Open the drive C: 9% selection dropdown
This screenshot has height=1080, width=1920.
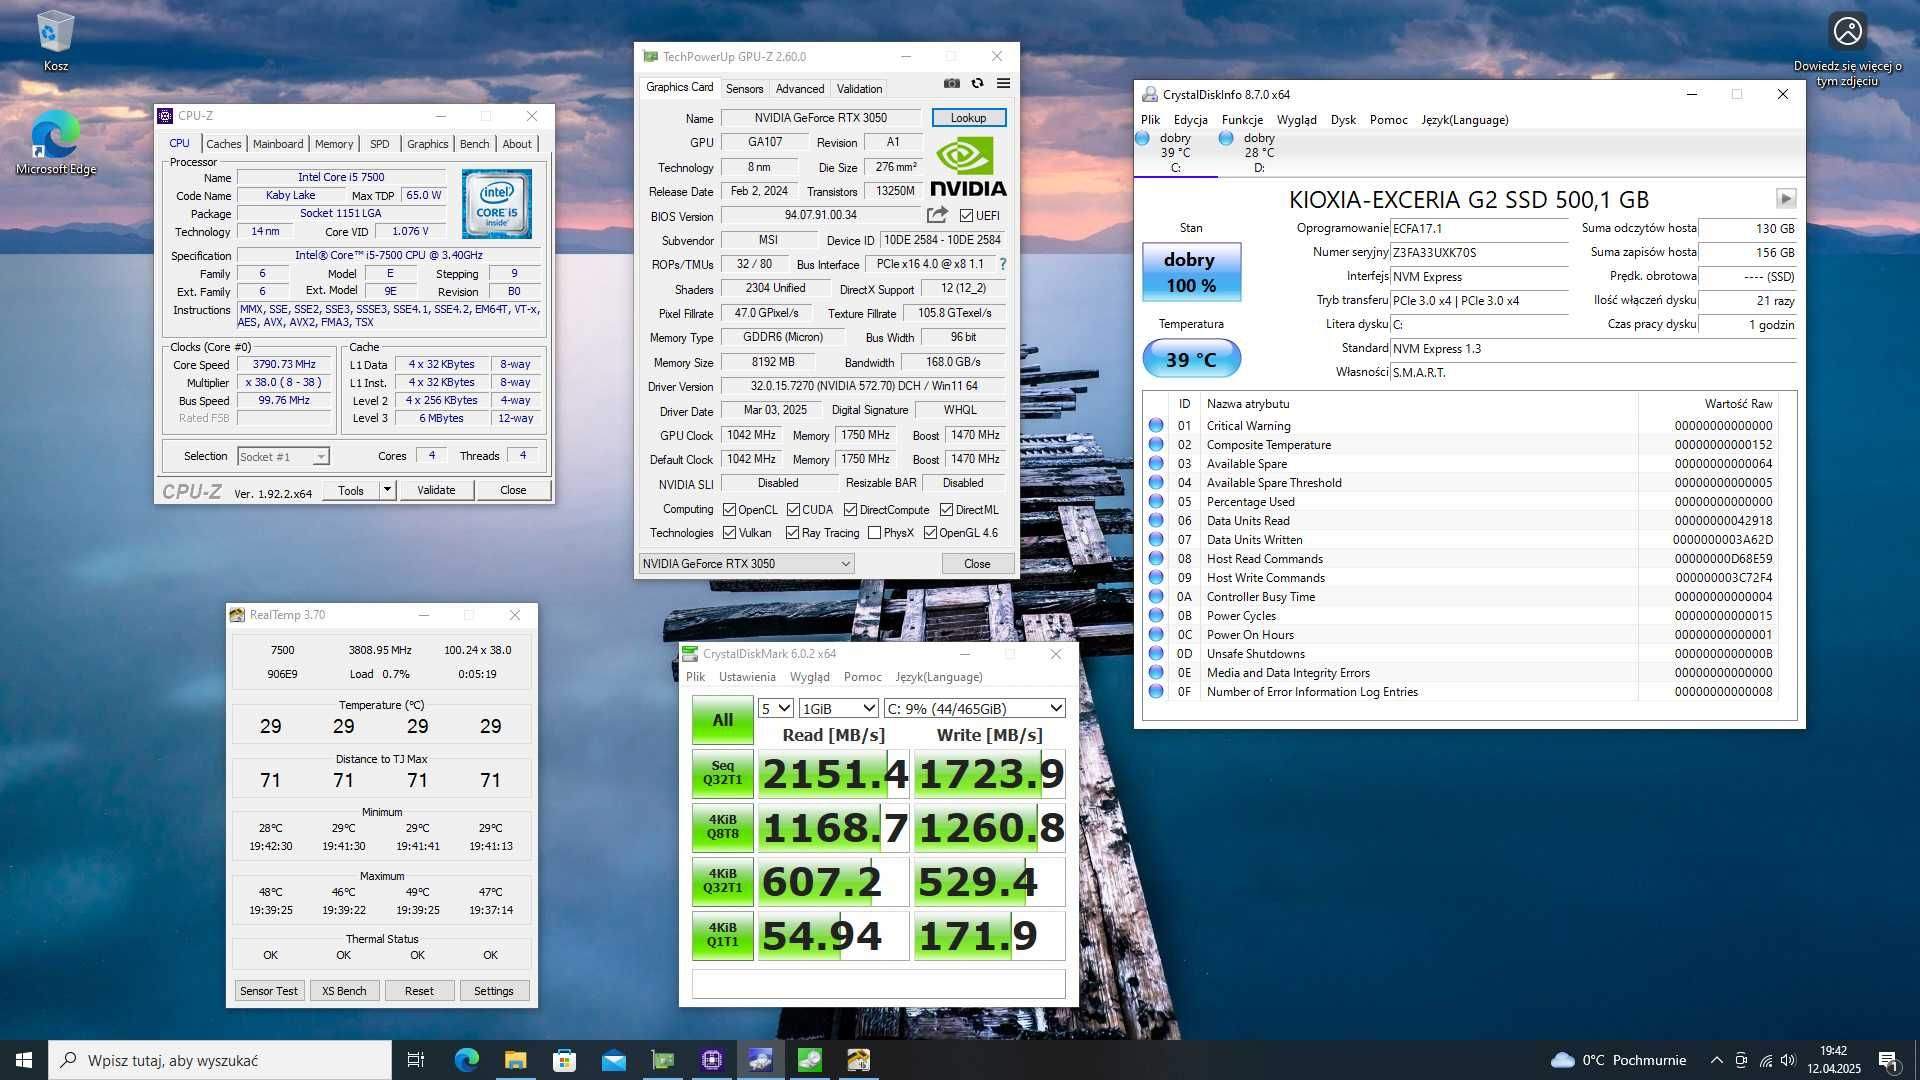974,708
